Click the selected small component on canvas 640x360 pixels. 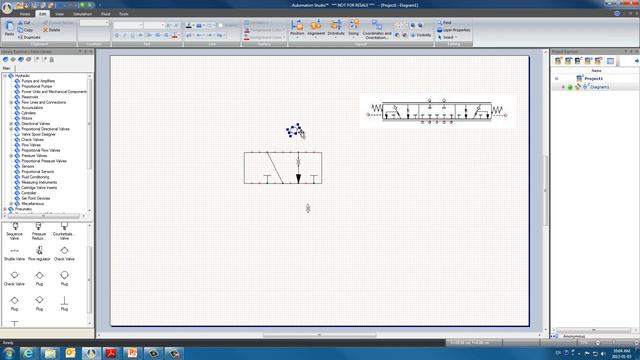coord(294,130)
